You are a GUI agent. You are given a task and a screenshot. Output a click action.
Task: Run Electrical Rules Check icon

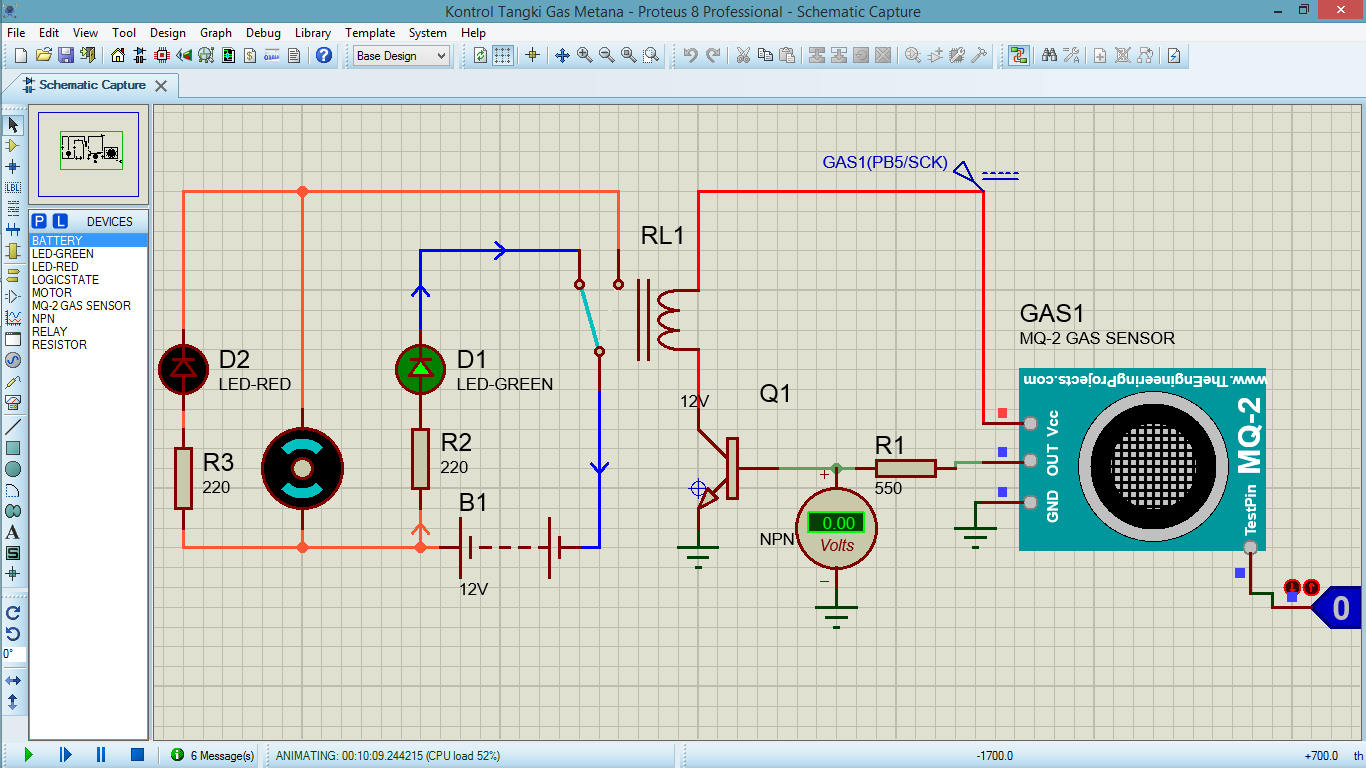click(1174, 56)
